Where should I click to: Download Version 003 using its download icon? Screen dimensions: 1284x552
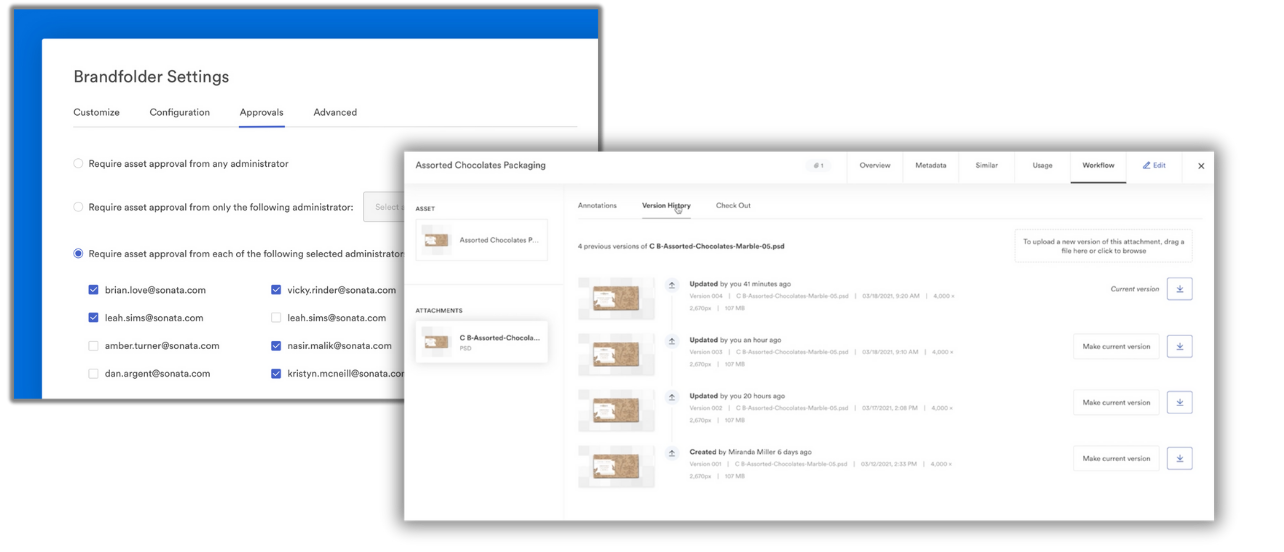tap(1180, 346)
